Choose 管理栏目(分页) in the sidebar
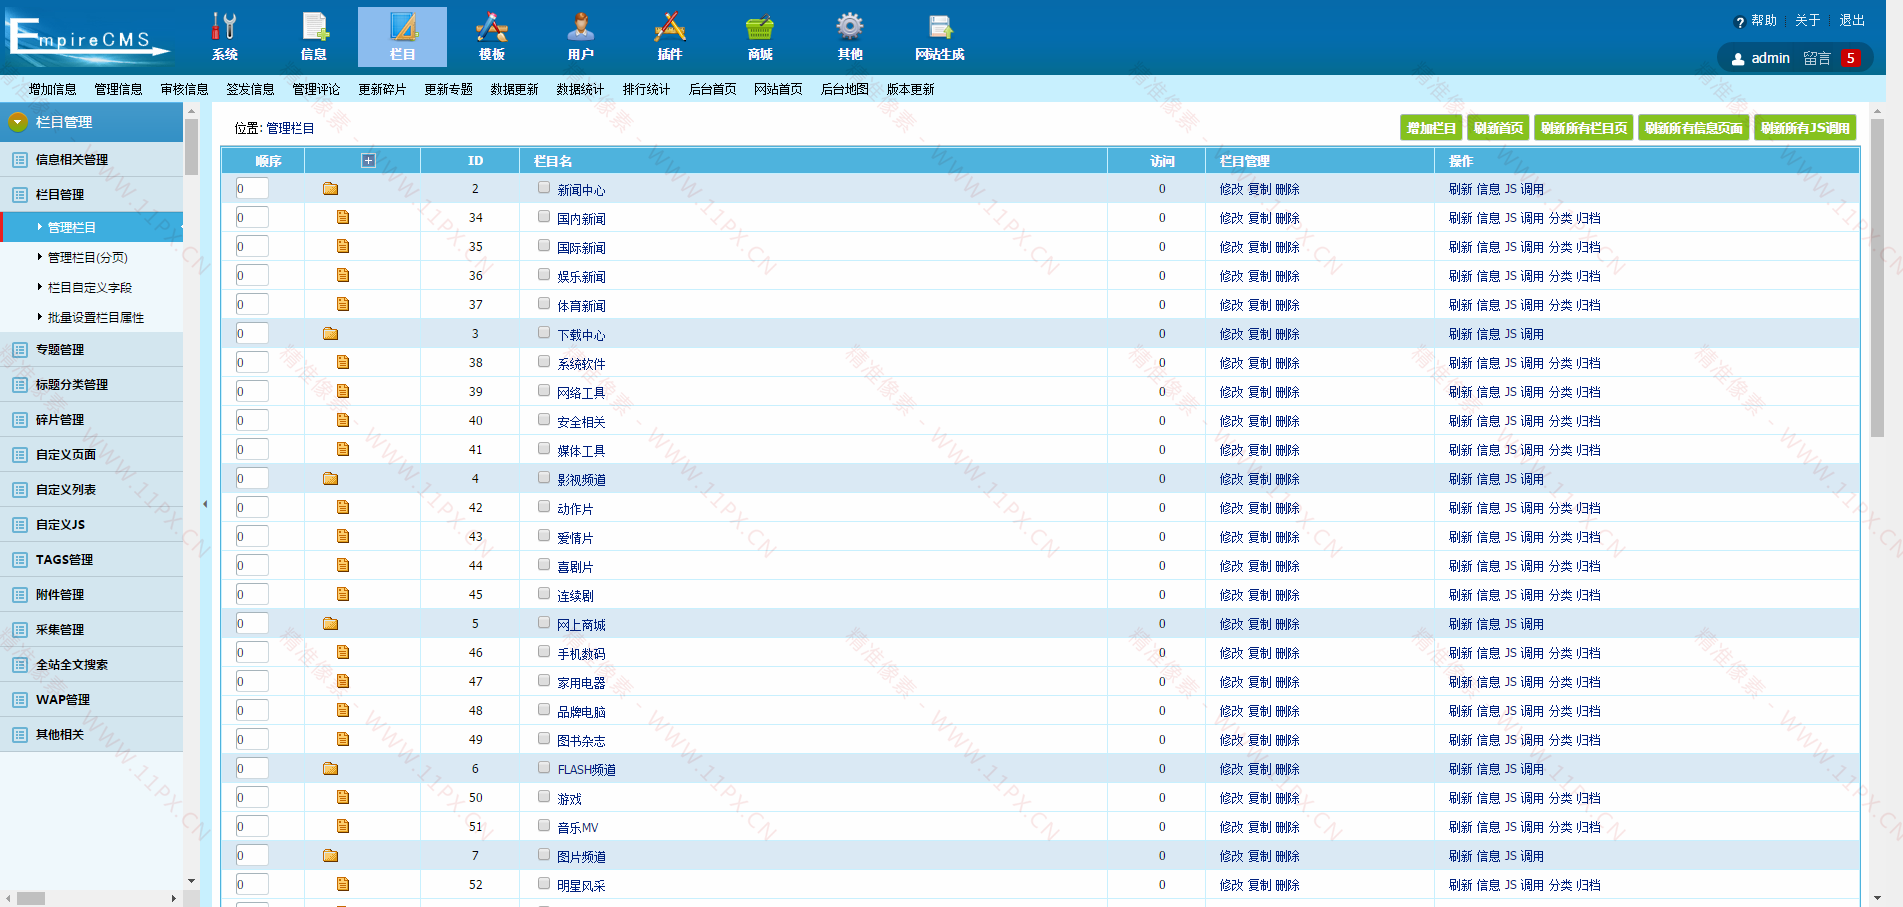1903x907 pixels. click(x=88, y=258)
